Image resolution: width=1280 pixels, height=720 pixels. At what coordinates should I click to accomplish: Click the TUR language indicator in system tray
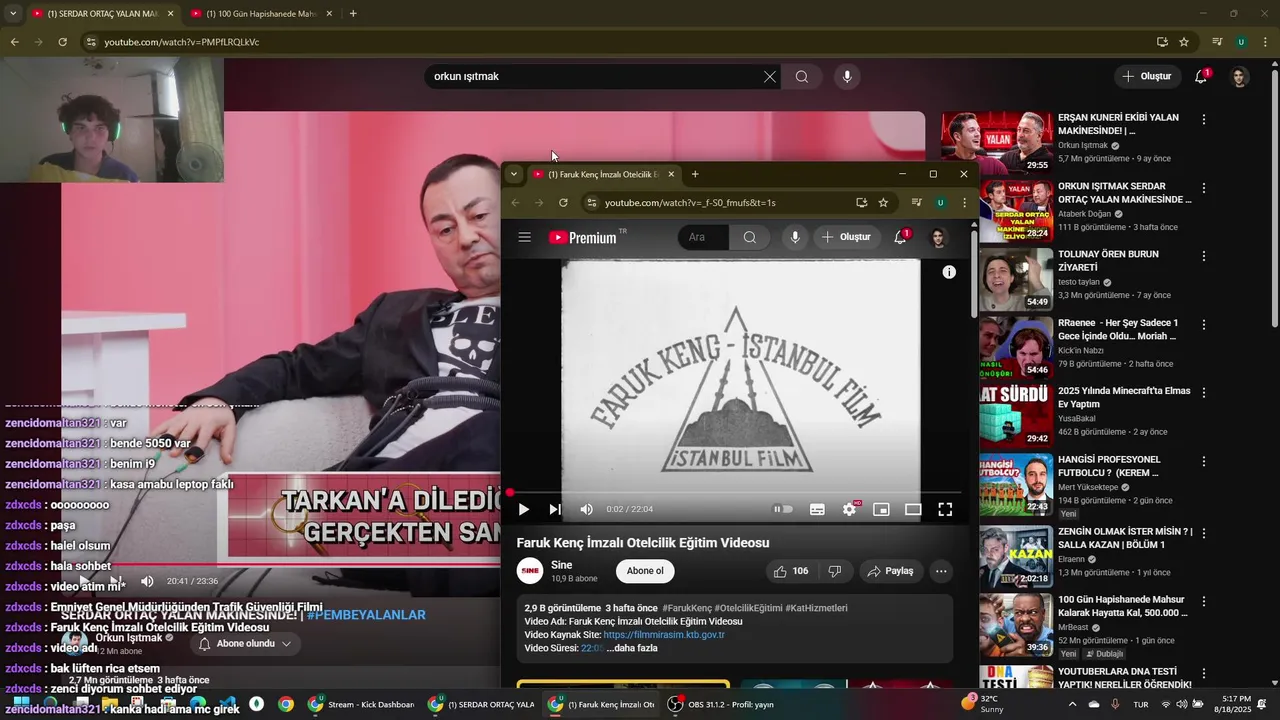coord(1140,704)
